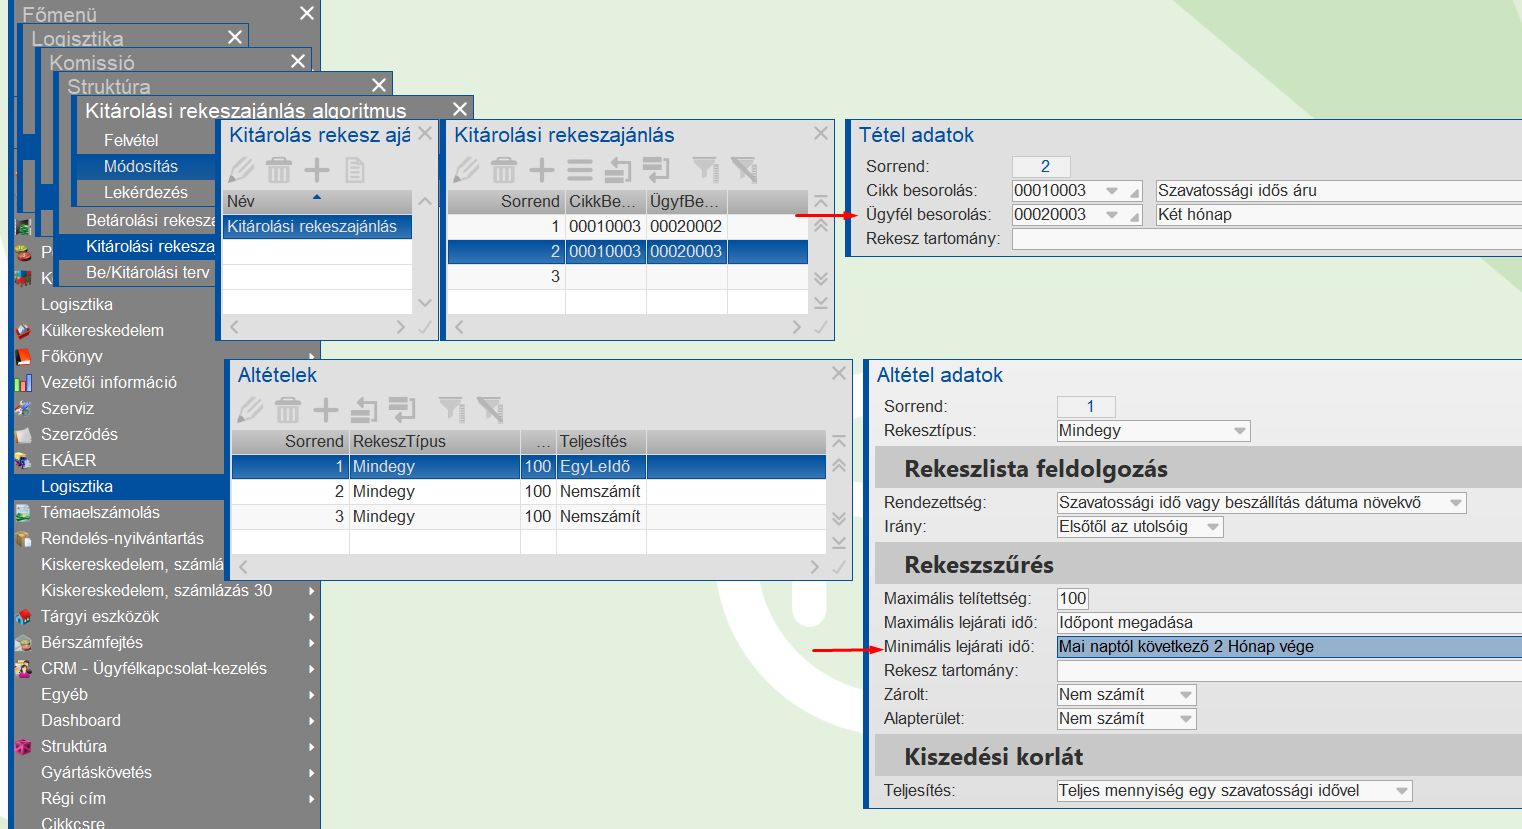
Task: Select row 1 with 00020002 in Kitárolási rekeszajánlás
Action: [628, 227]
